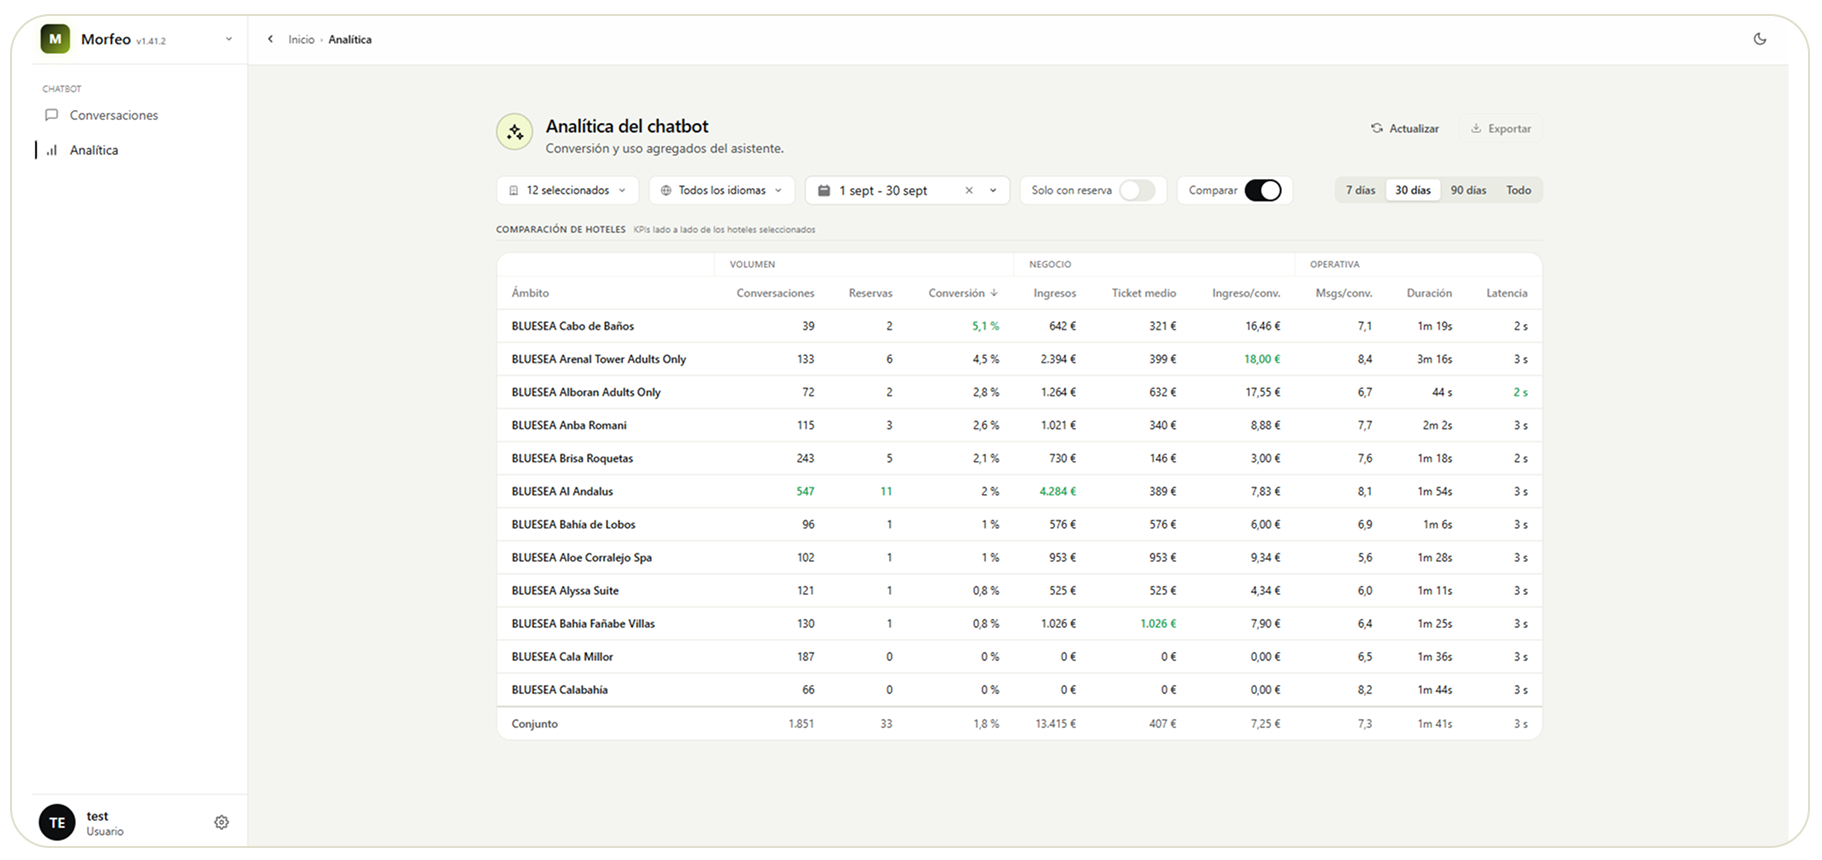The width and height of the screenshot is (1822, 860).
Task: Sort by the Conversaciones column header
Action: click(775, 293)
